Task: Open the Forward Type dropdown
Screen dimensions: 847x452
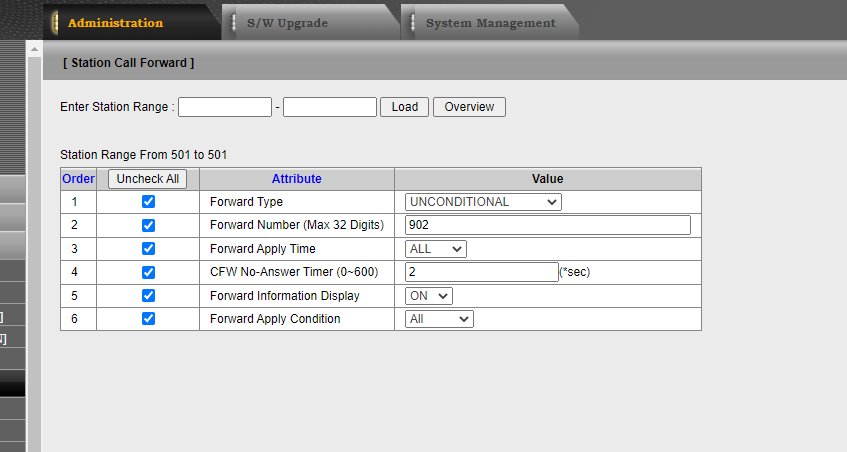Action: 483,202
